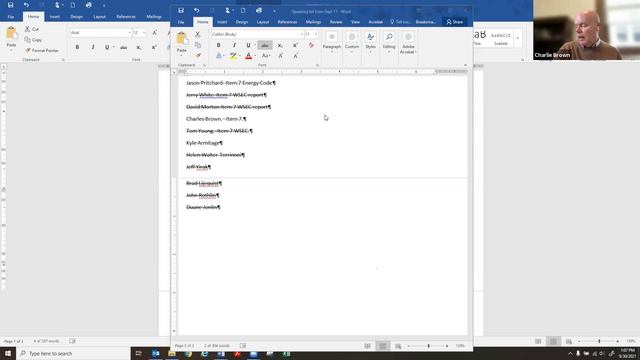Click the line "Charles Brown - Item 7"
The width and height of the screenshot is (640, 360).
click(x=216, y=119)
